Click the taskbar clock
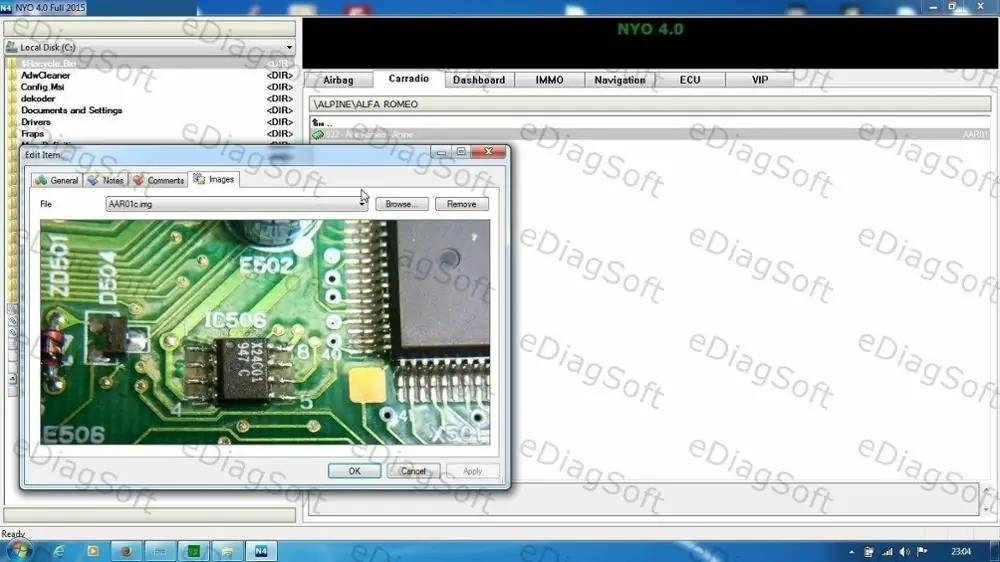1000x562 pixels. click(960, 552)
